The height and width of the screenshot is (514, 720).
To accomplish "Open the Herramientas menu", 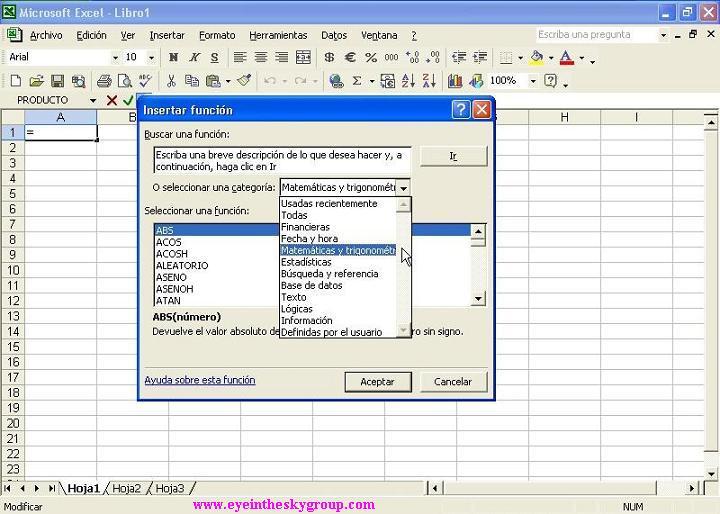I will click(278, 35).
